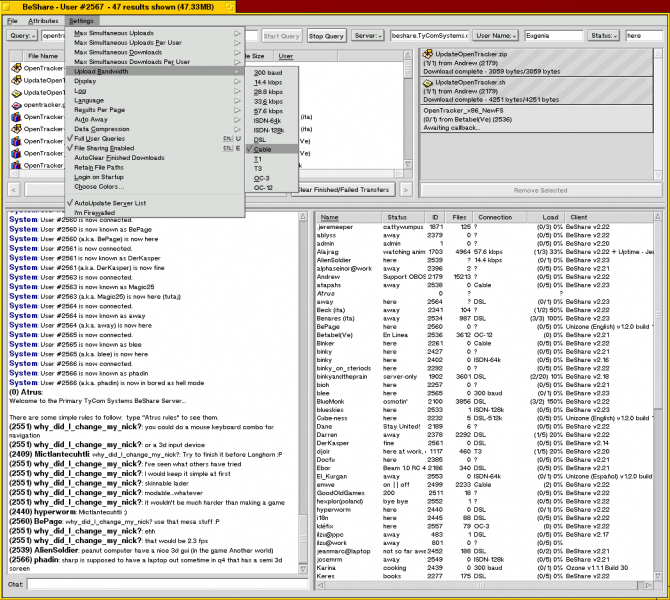Open the Server dropdown
Screen dimensions: 670x600
tap(368, 35)
